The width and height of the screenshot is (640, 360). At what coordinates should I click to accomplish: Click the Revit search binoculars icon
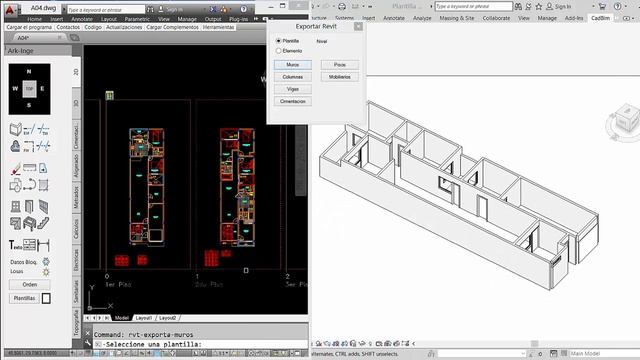[x=518, y=7]
